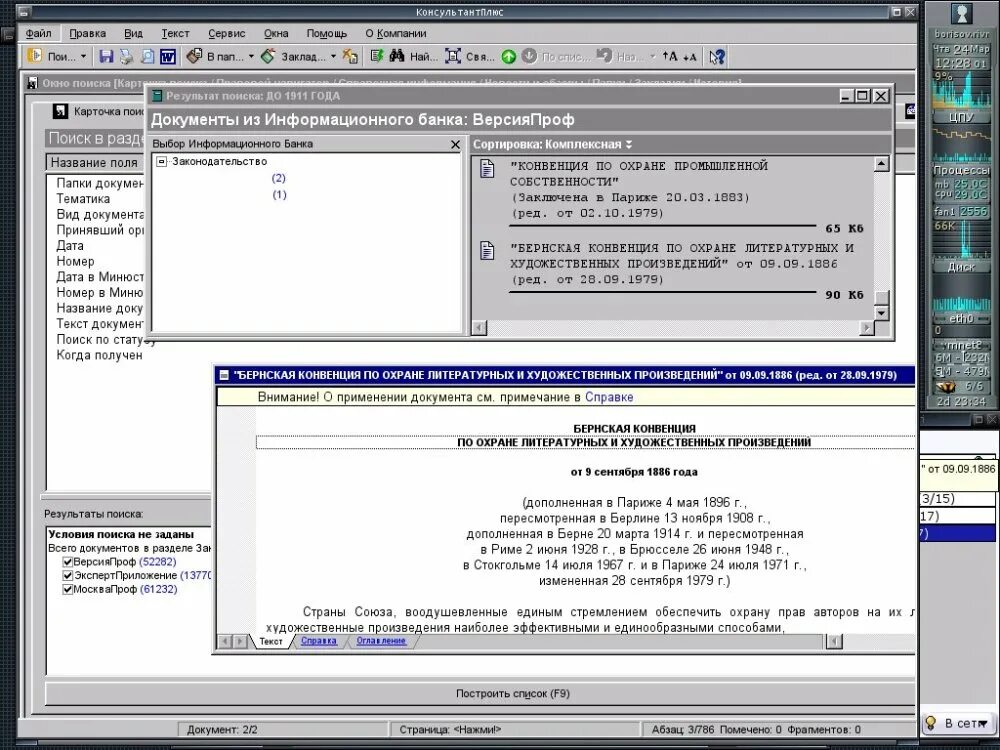Screen dimensions: 1000x750
Task: Open the Сервис menu
Action: (x=226, y=33)
